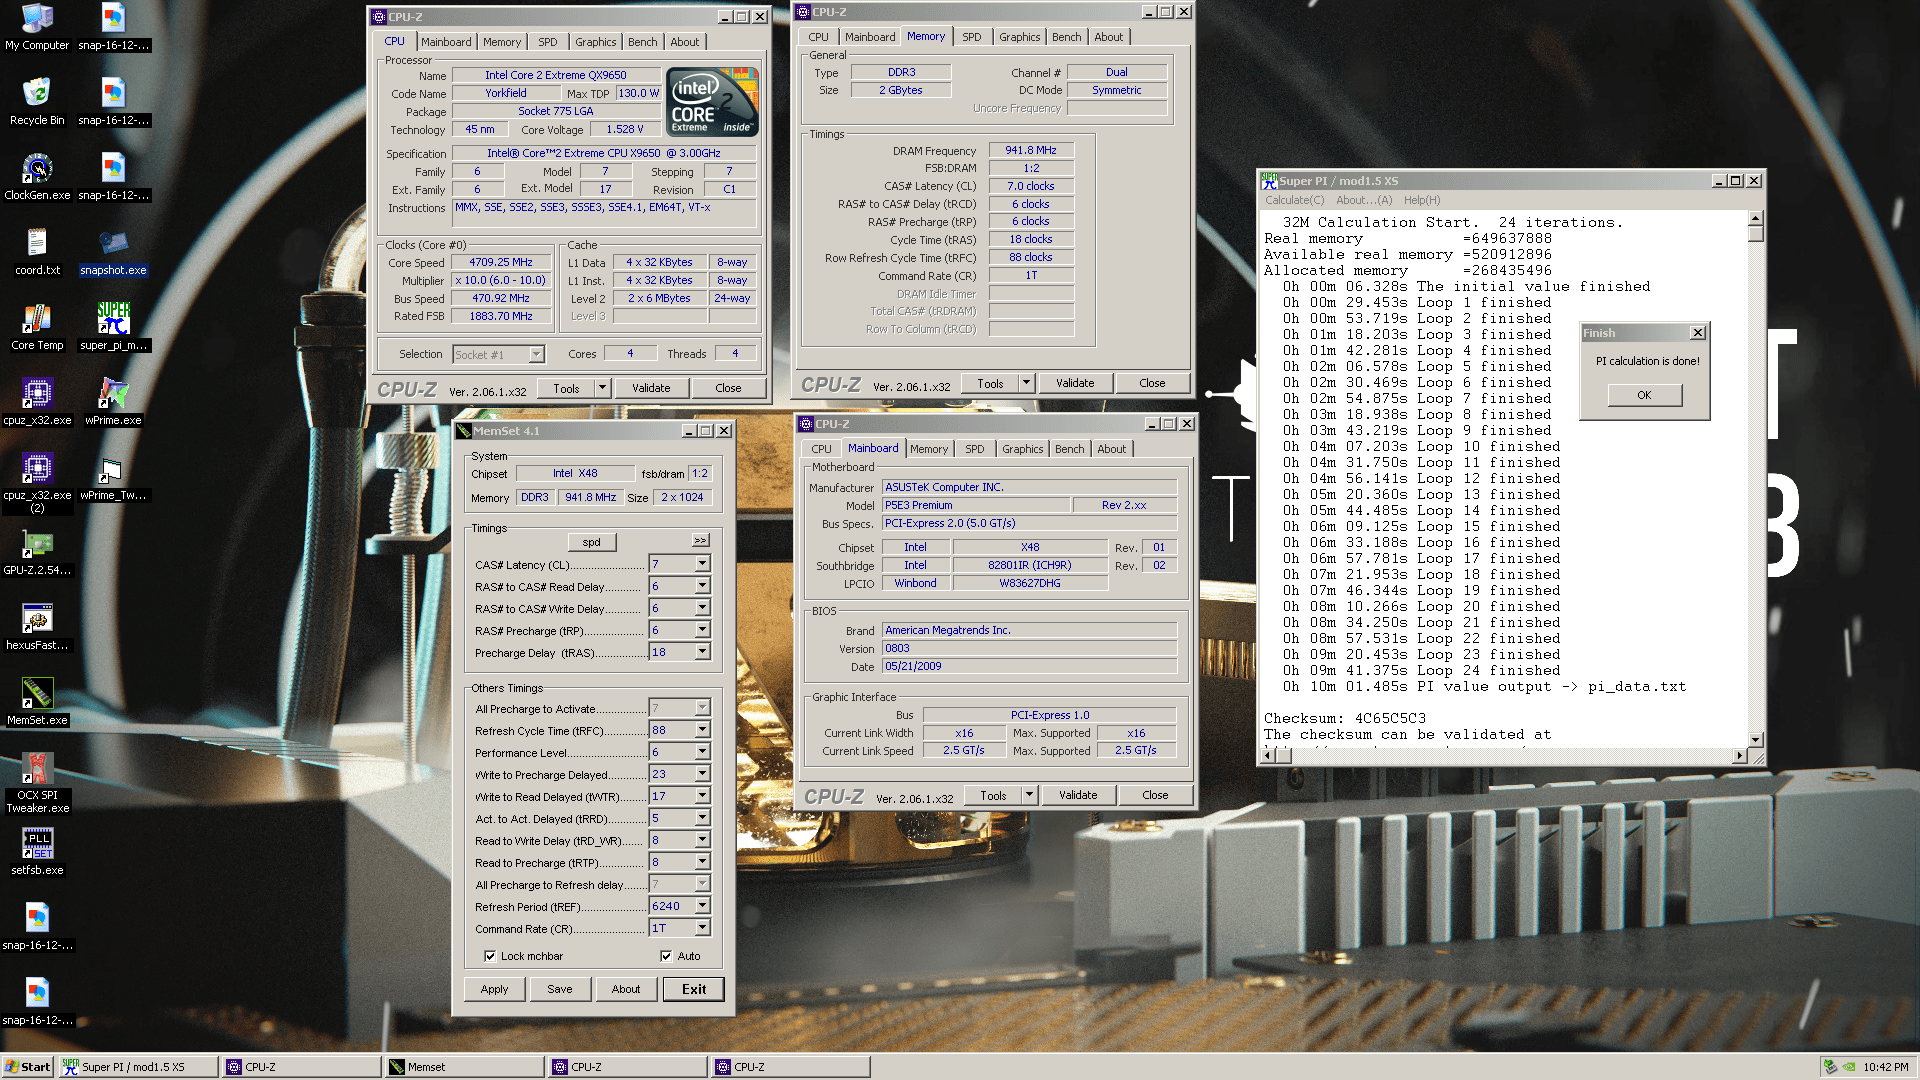Open the Tools dropdown arrow in Mainboard window
The image size is (1920, 1080).
pyautogui.click(x=1029, y=795)
